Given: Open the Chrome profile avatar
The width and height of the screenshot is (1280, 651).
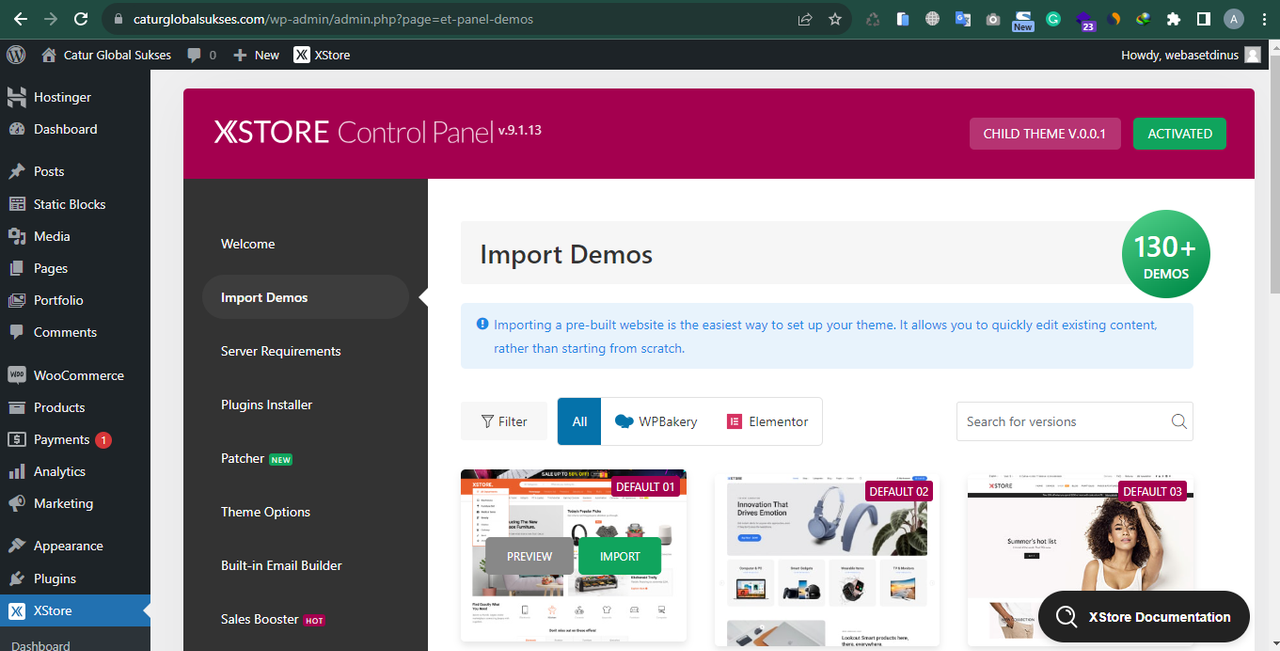Looking at the screenshot, I should (1234, 19).
